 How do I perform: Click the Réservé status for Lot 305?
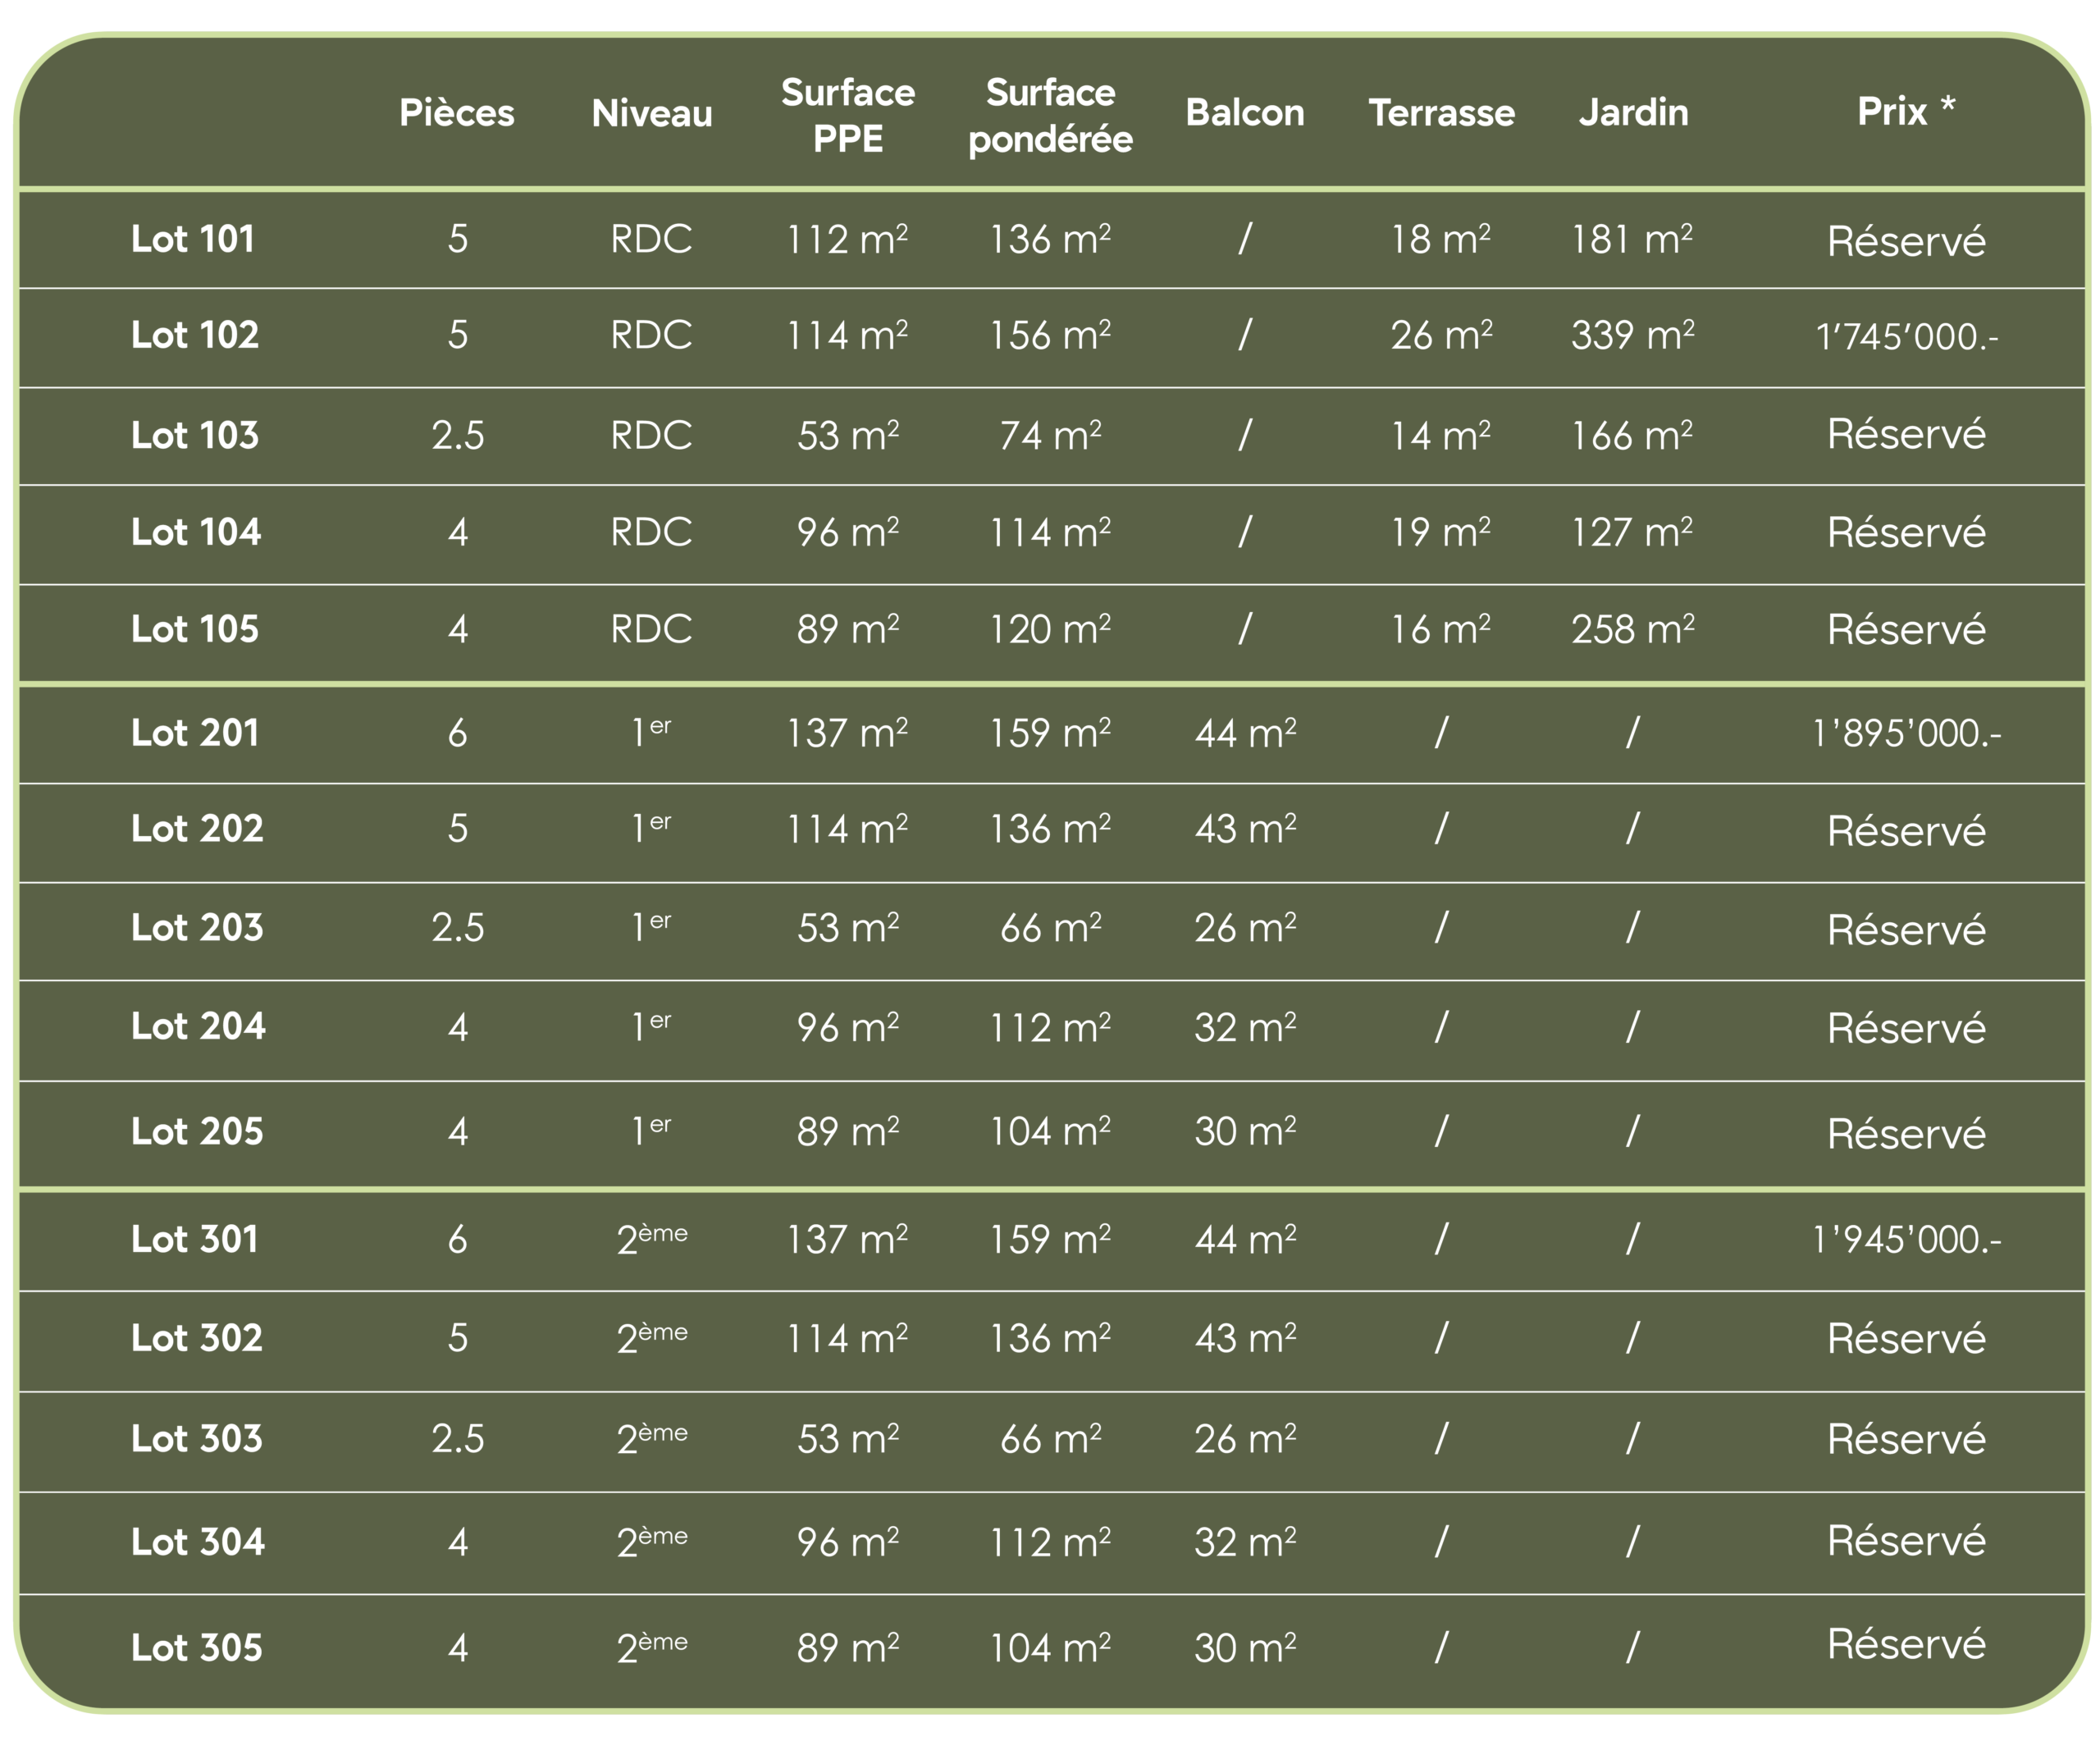[1907, 1645]
